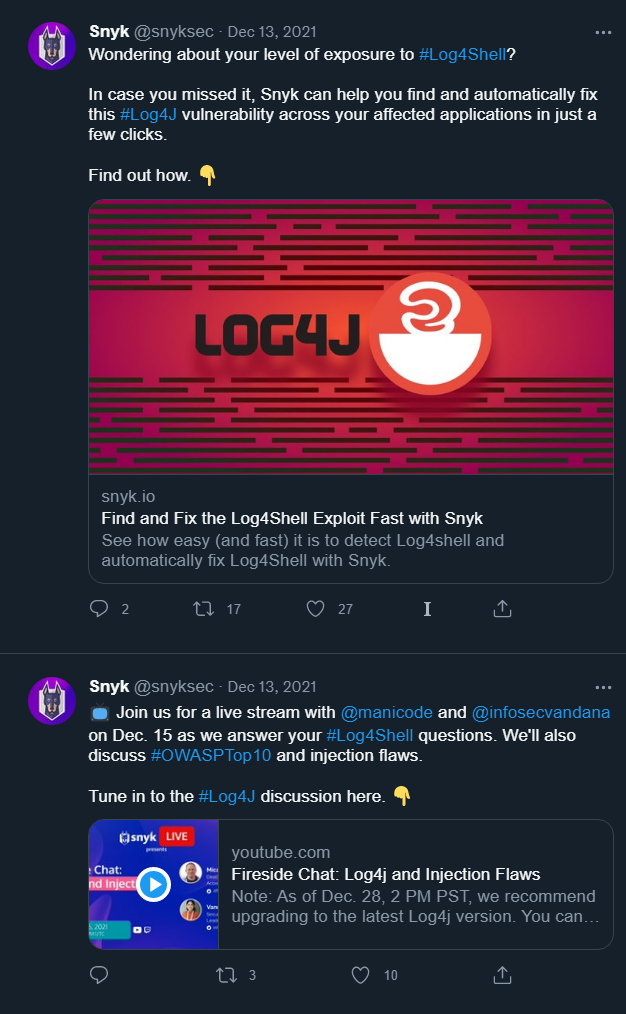626x1014 pixels.
Task: Open more options for the live stream tweet
Action: point(603,687)
